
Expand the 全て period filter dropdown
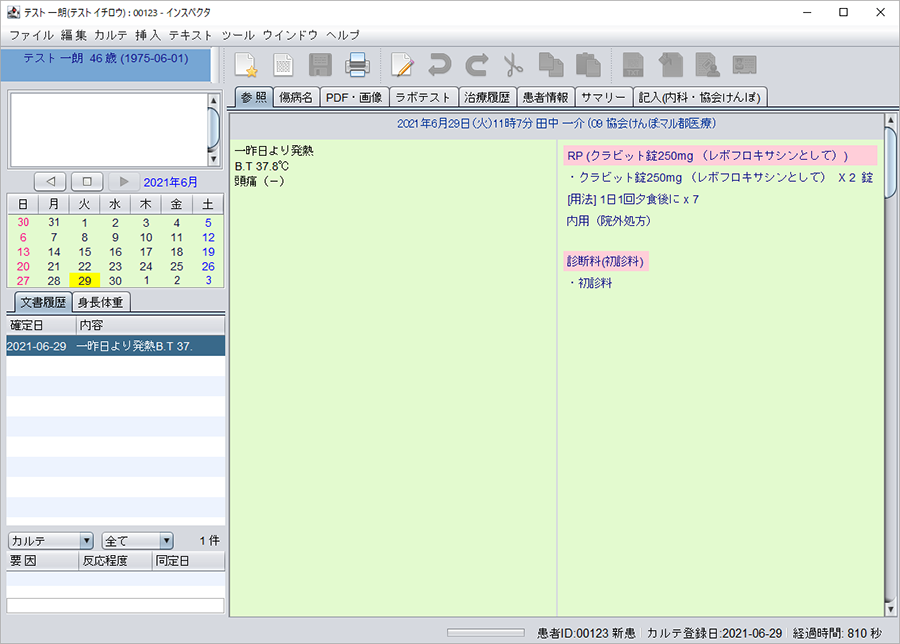[137, 540]
